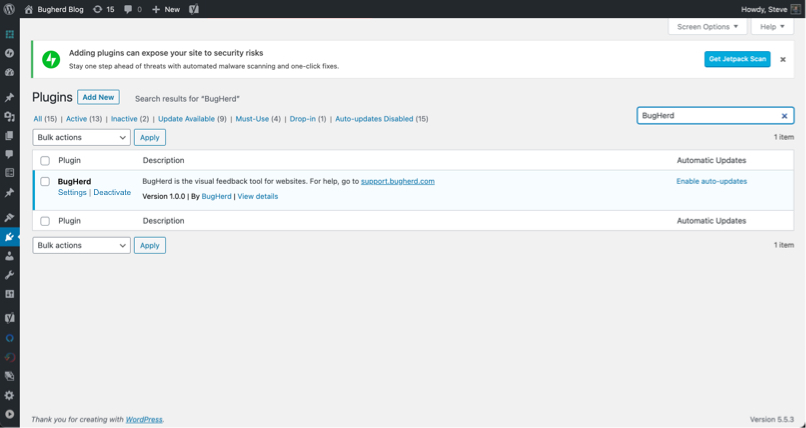Screen dimensions: 806x428
Task: Open View details for BugHerd
Action: [x=258, y=196]
